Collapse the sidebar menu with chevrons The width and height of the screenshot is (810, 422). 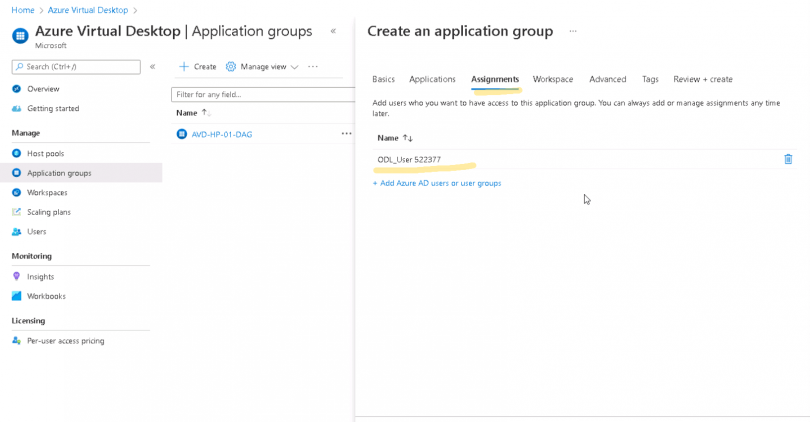coord(152,67)
